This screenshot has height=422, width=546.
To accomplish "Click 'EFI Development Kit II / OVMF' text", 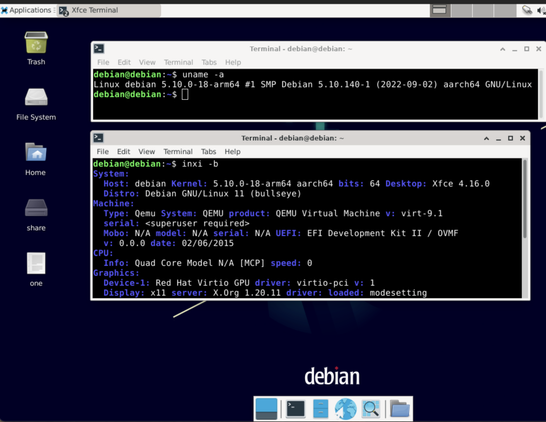I will pyautogui.click(x=382, y=233).
